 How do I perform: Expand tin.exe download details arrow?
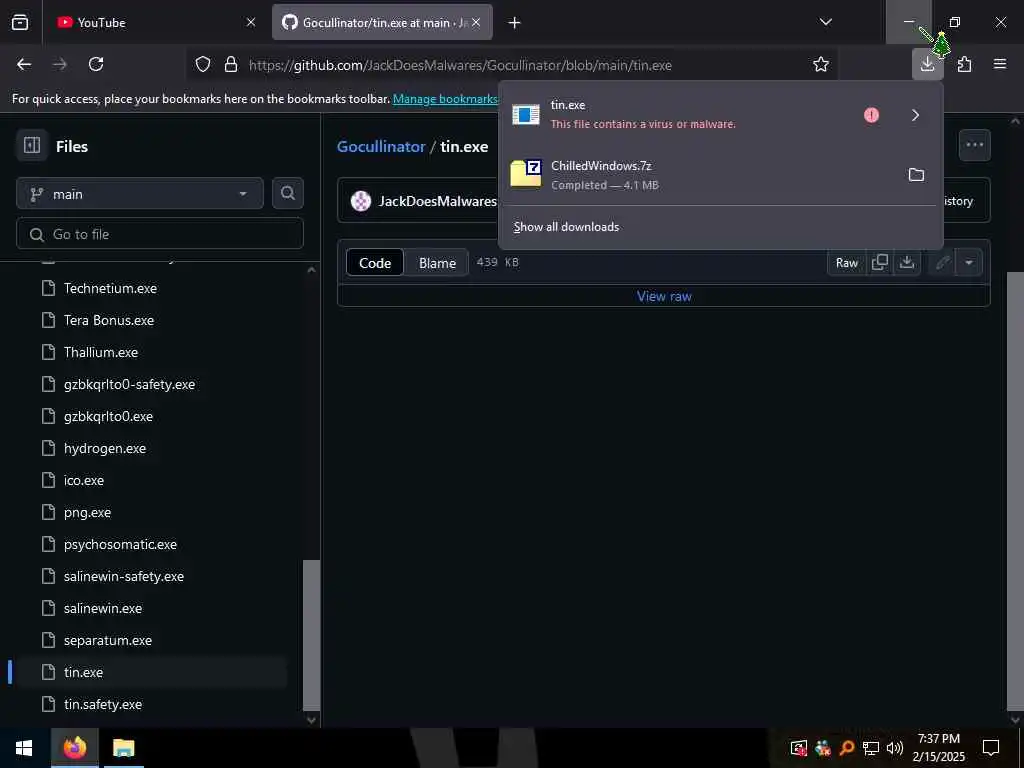916,115
